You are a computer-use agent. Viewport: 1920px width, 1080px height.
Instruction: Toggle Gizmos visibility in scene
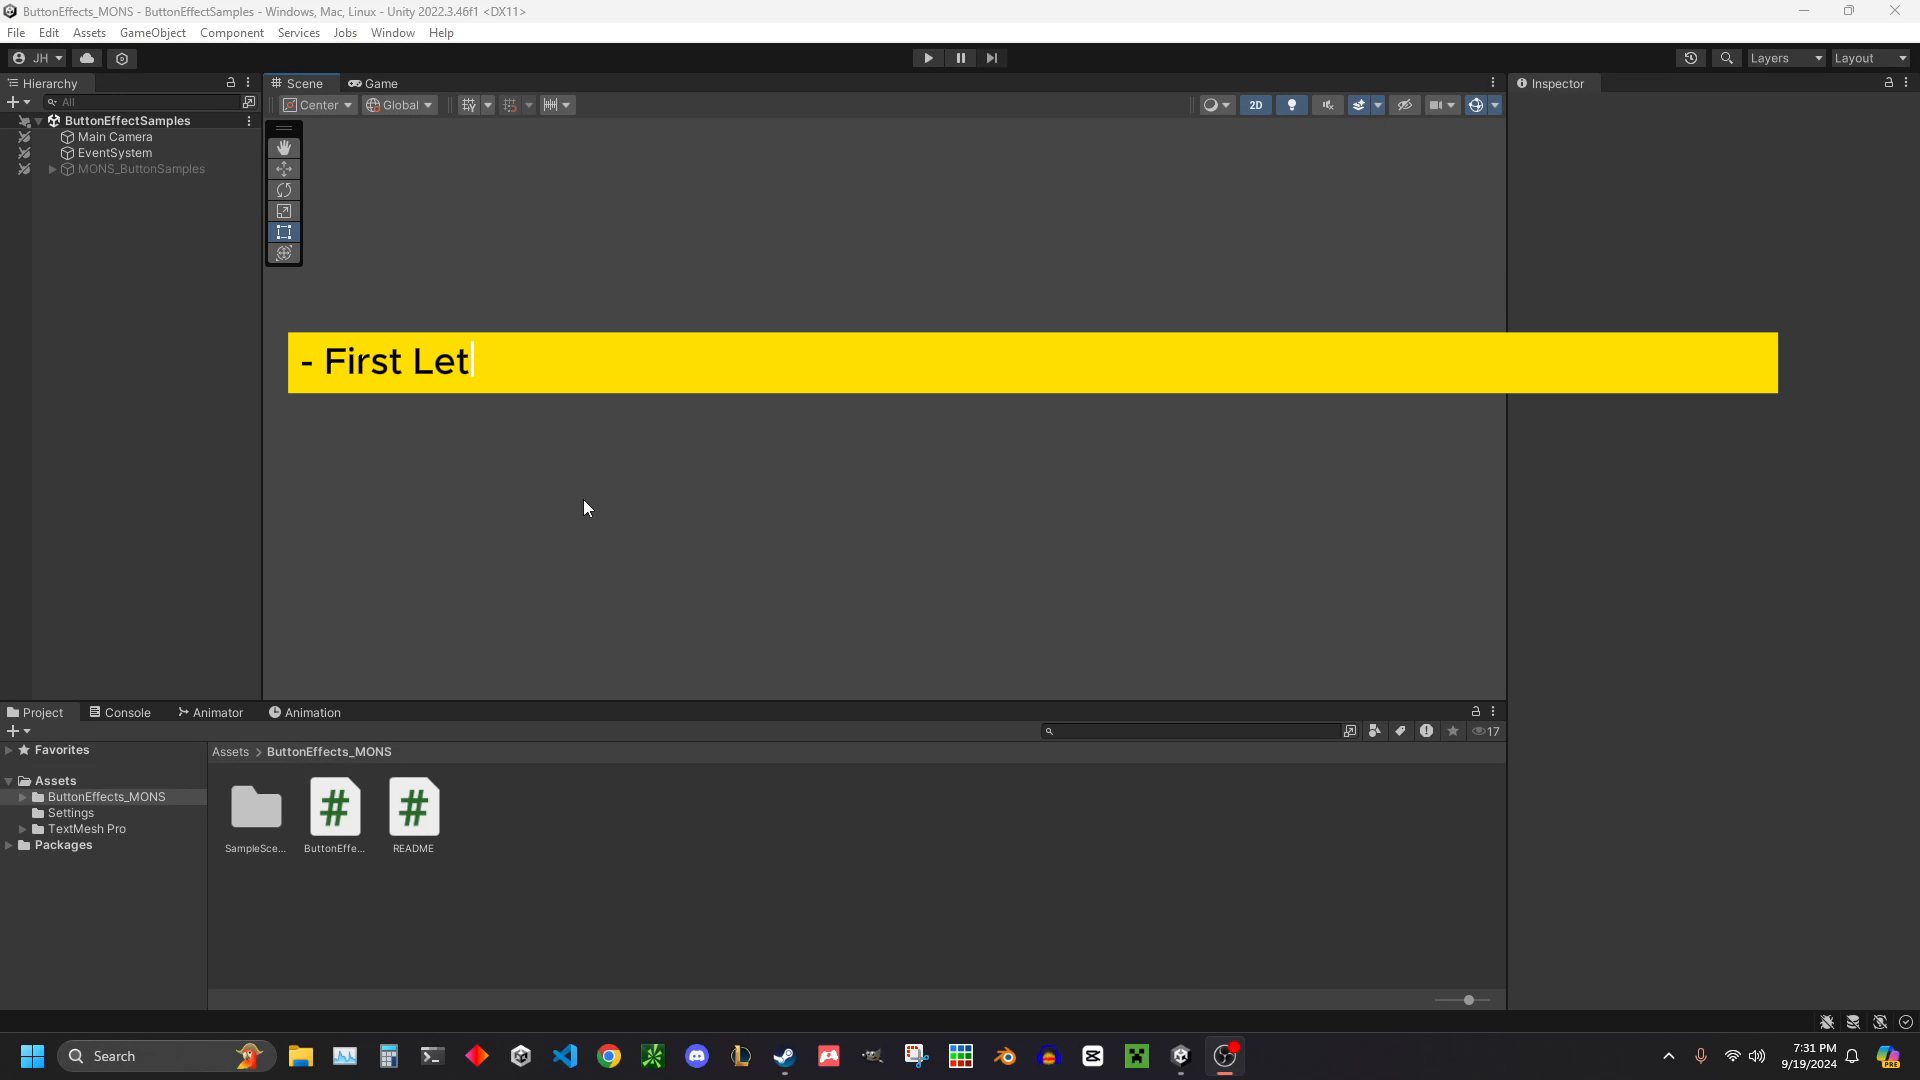pos(1475,105)
